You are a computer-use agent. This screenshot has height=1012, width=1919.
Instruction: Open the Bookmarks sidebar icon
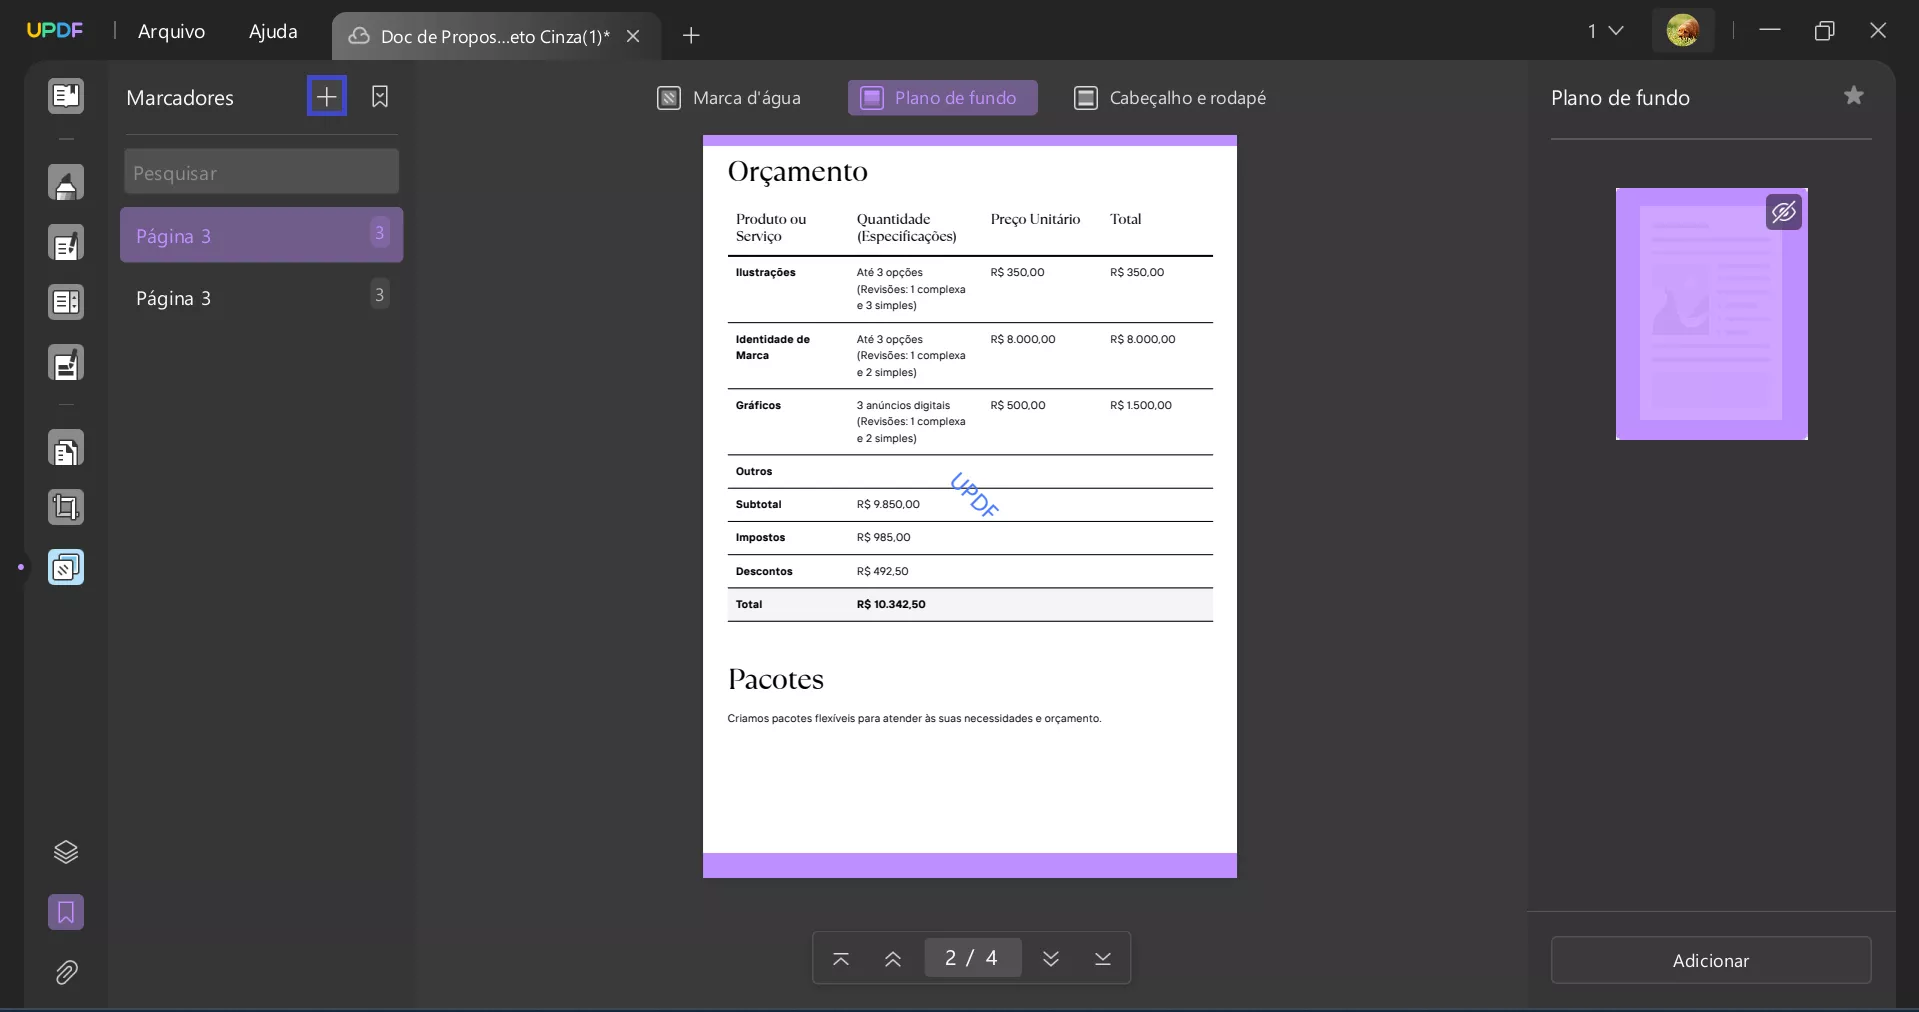tap(66, 912)
